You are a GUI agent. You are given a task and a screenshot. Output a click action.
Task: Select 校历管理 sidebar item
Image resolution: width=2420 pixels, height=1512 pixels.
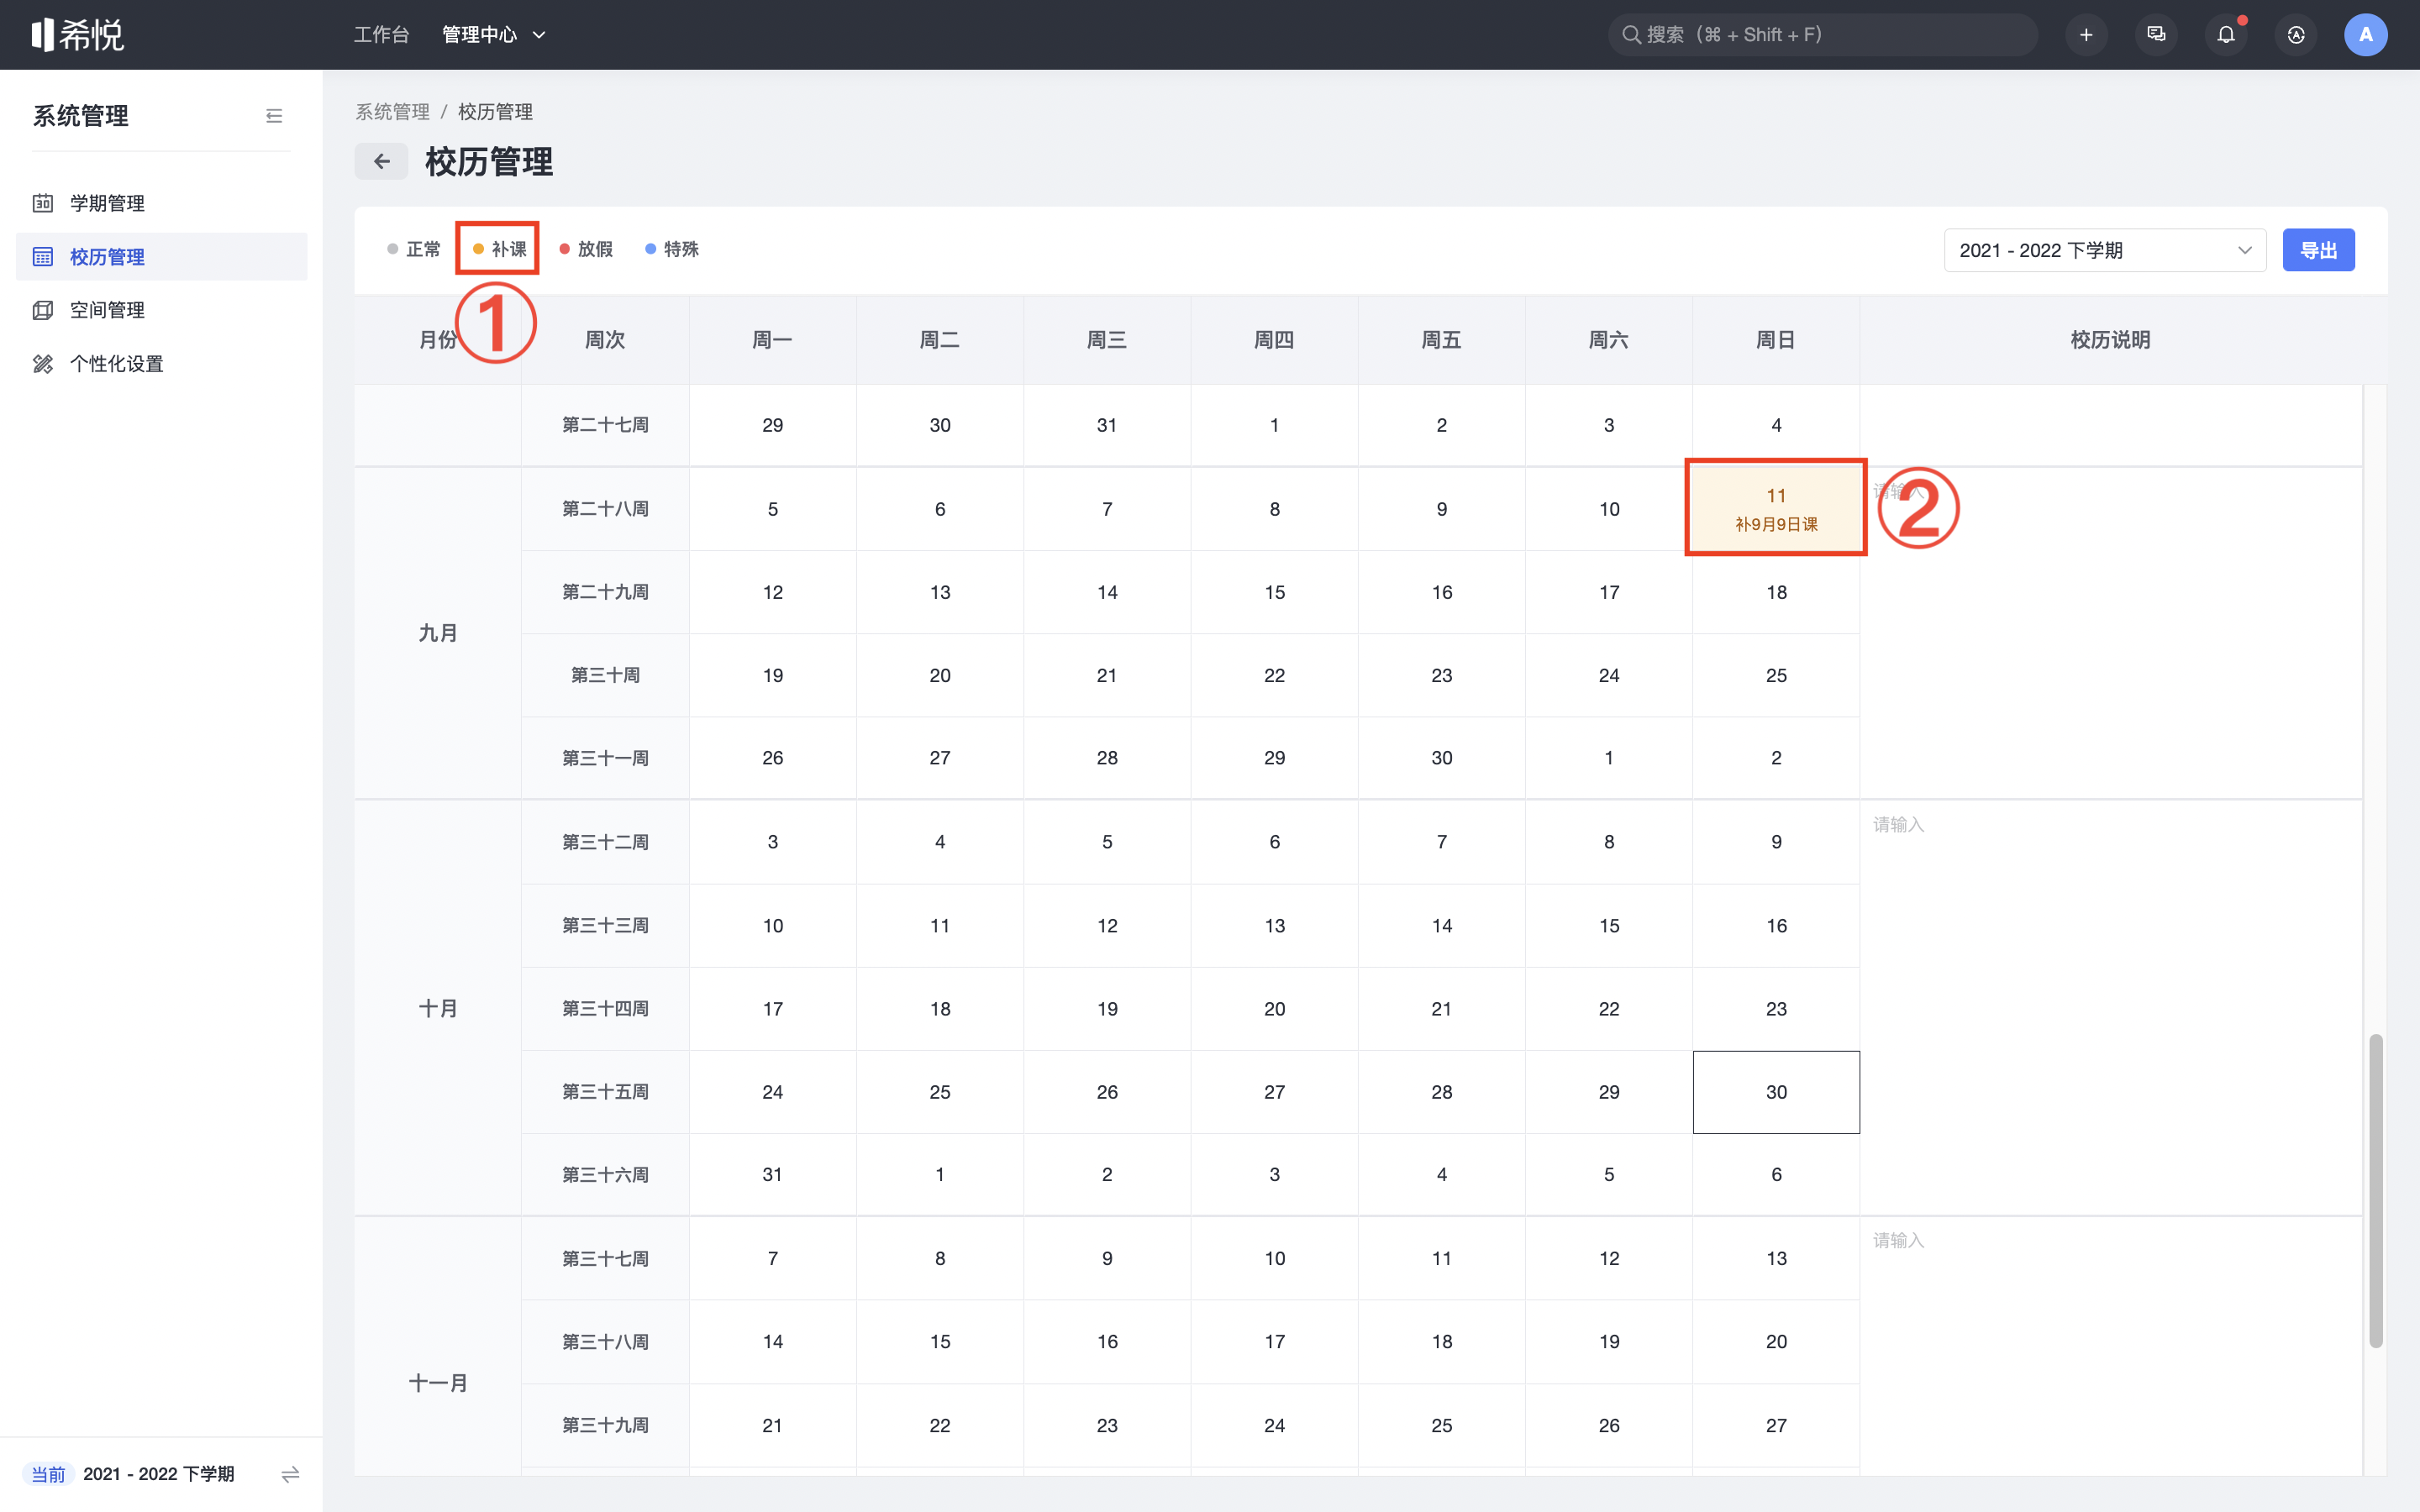(162, 257)
